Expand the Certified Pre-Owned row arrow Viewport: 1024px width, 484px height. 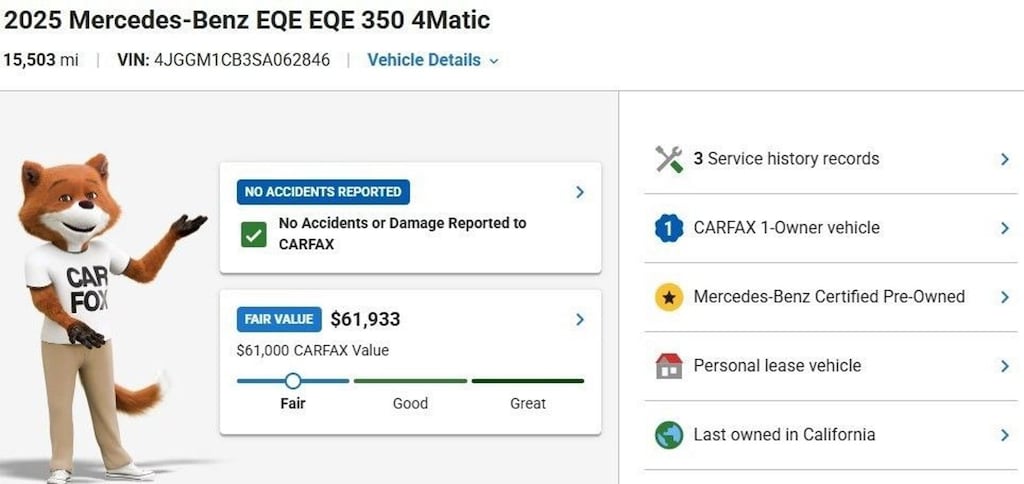pyautogui.click(x=1005, y=297)
